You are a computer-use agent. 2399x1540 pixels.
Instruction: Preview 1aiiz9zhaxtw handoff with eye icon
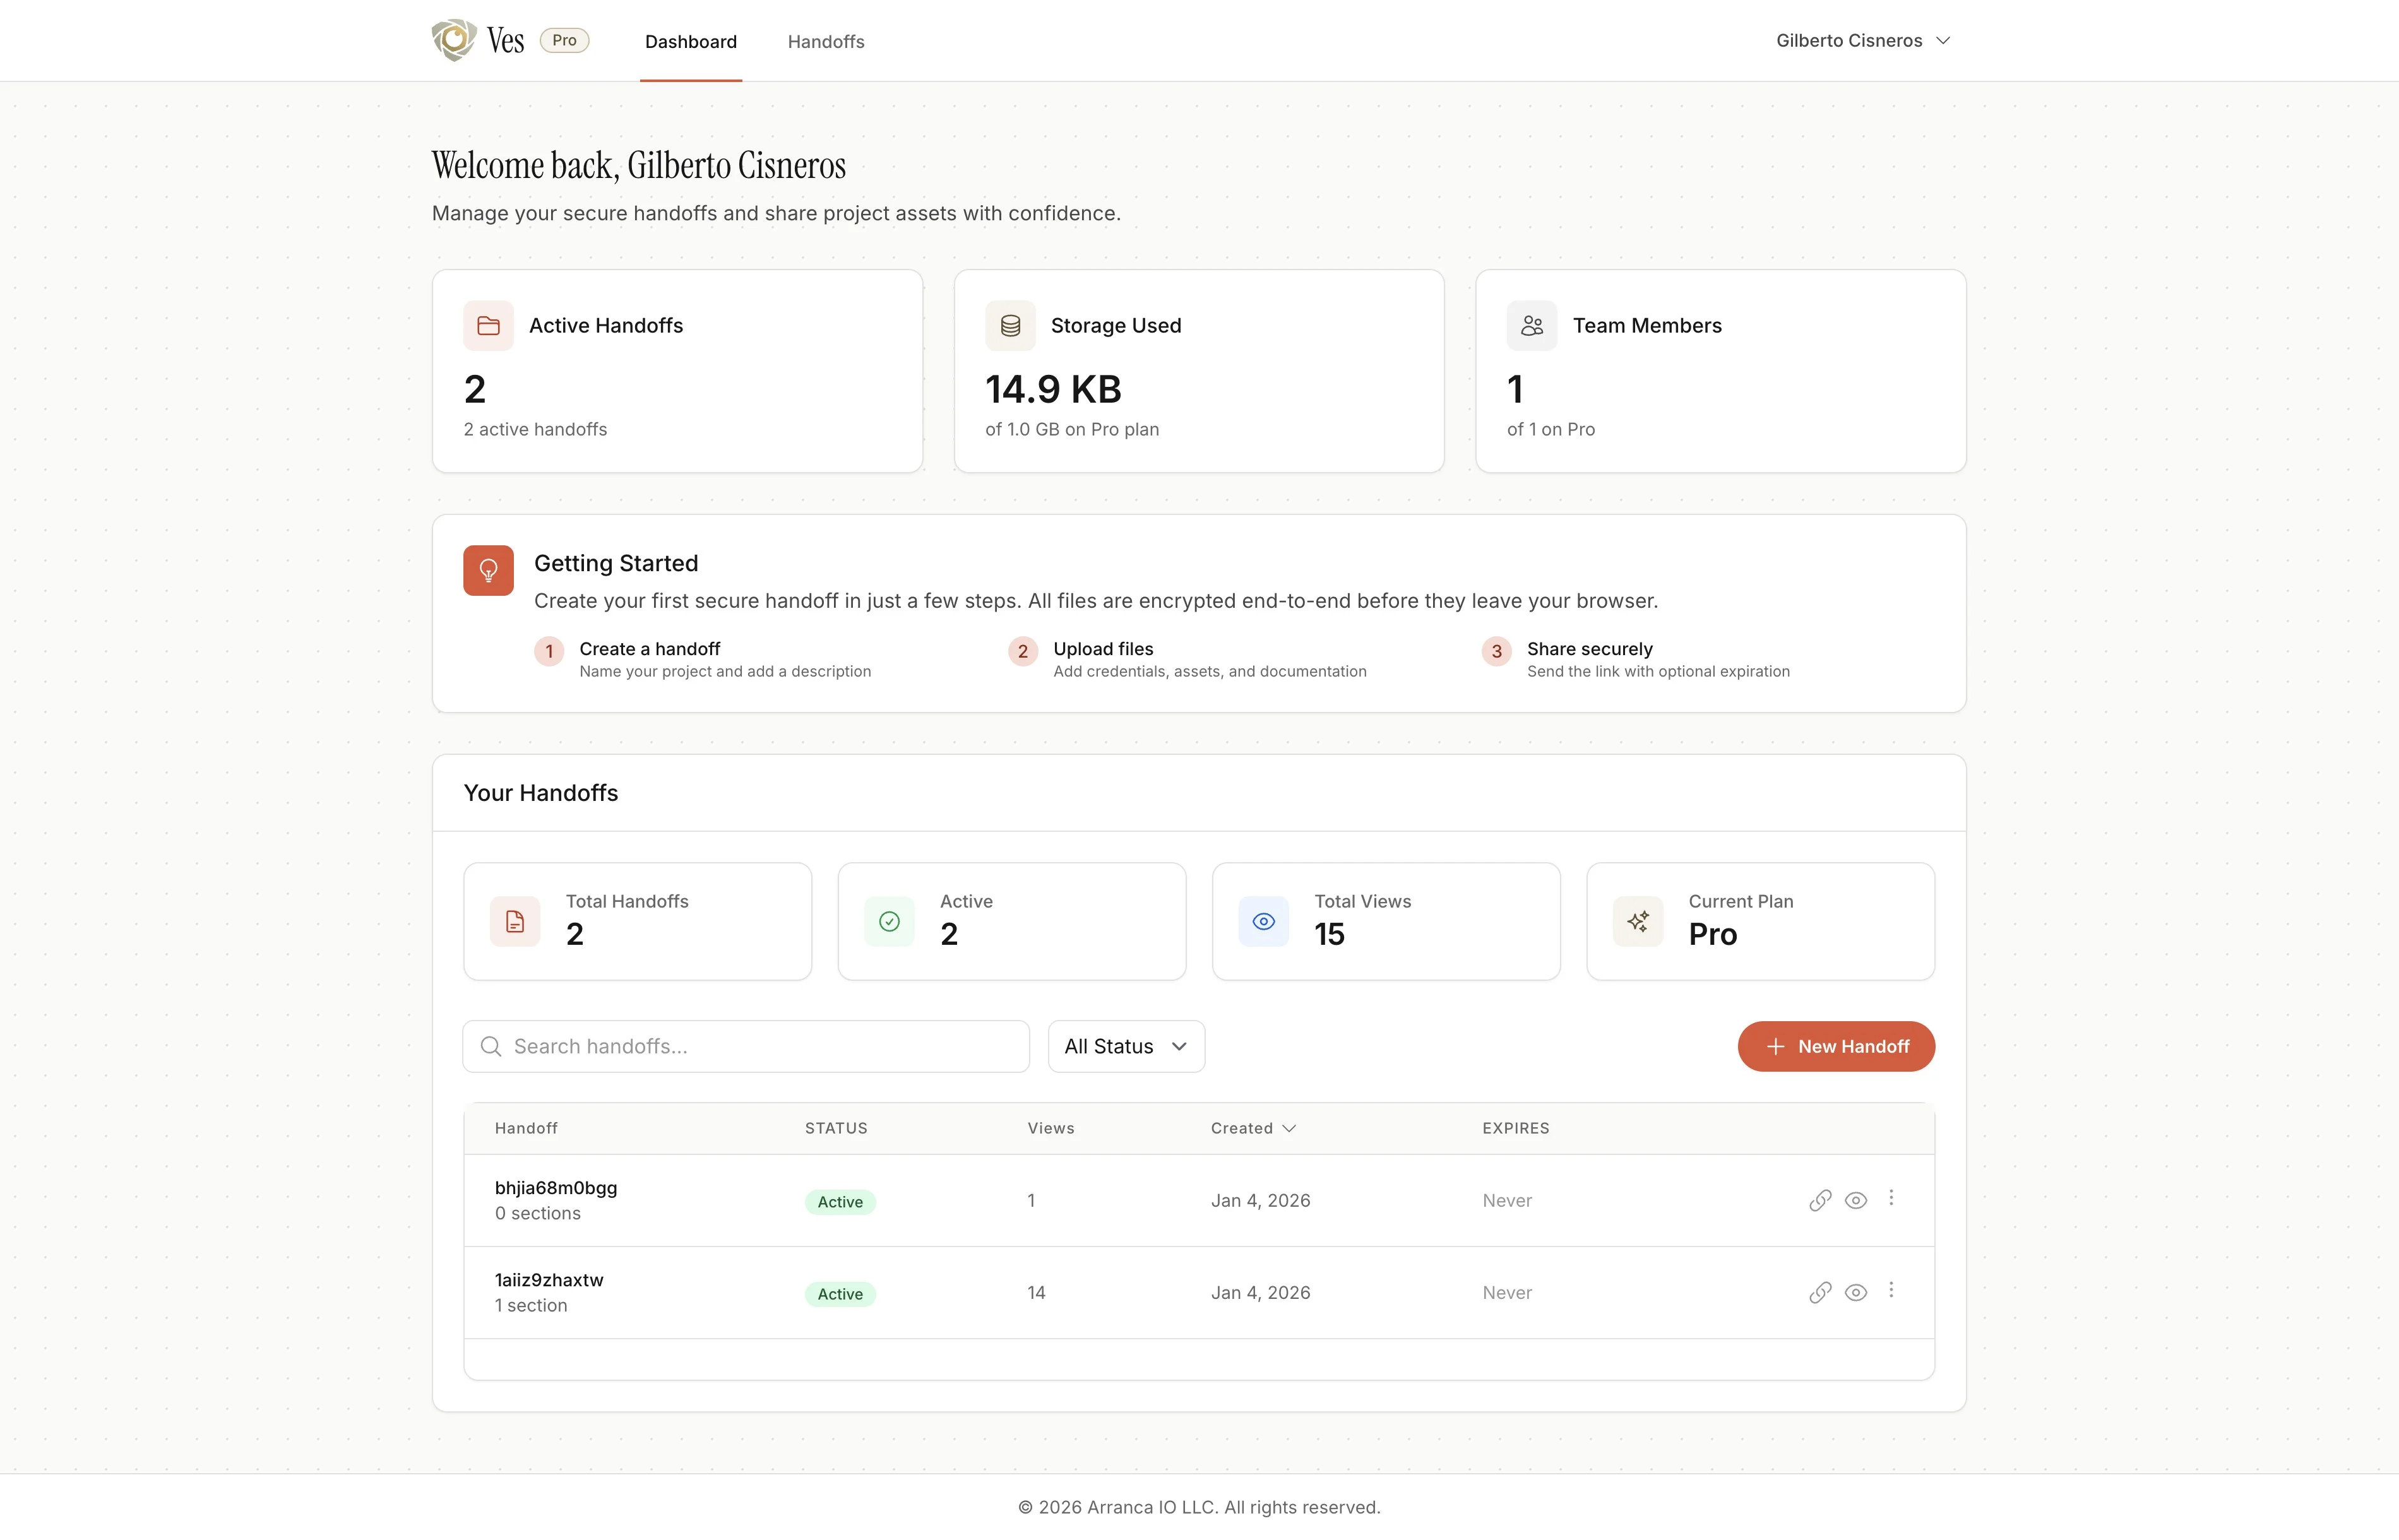pos(1856,1292)
